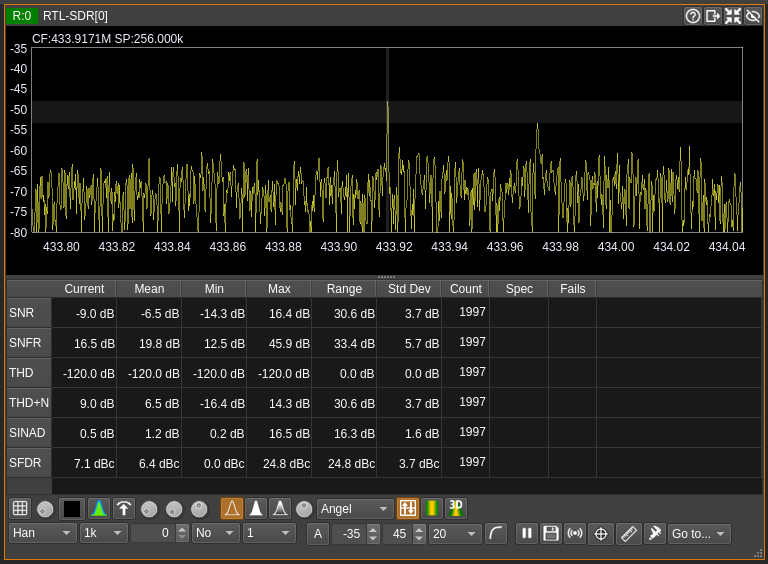Click the Count column header
Screen dimensions: 768x564
click(x=466, y=289)
